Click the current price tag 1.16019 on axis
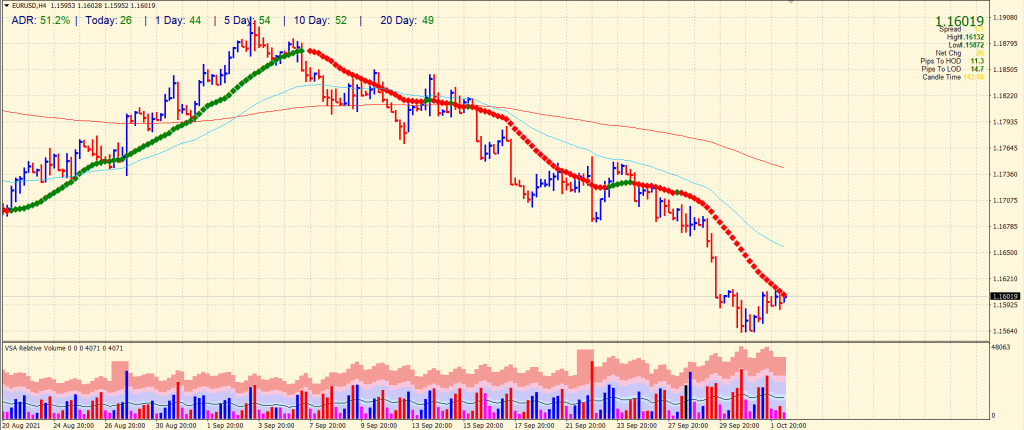 1005,296
